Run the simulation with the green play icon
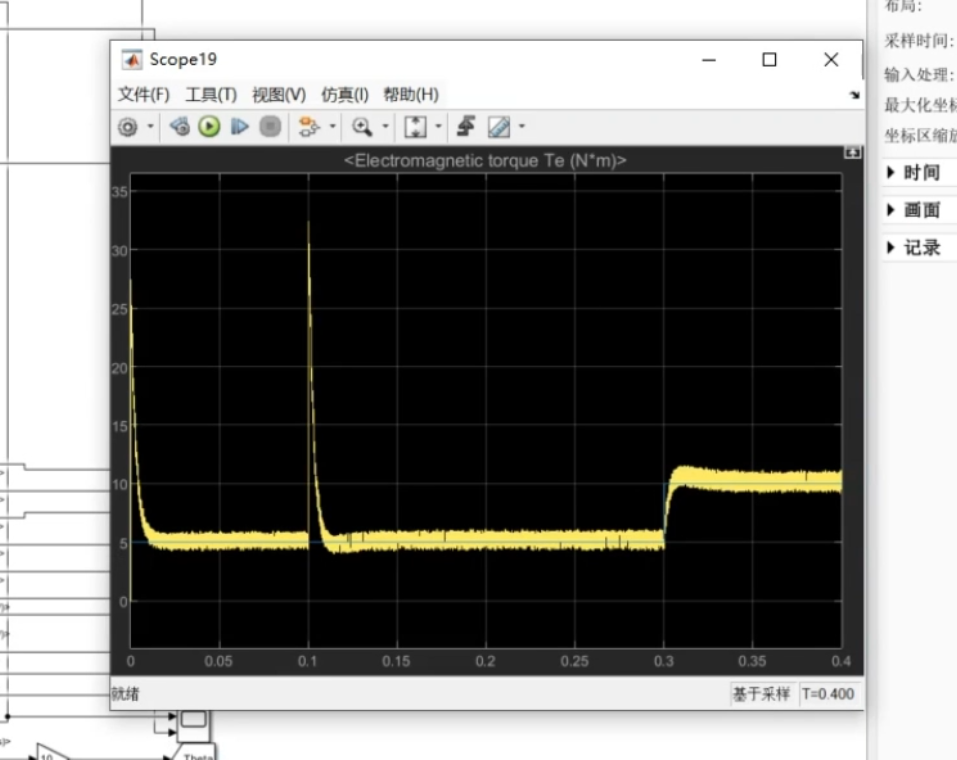The height and width of the screenshot is (760, 957). coord(208,126)
